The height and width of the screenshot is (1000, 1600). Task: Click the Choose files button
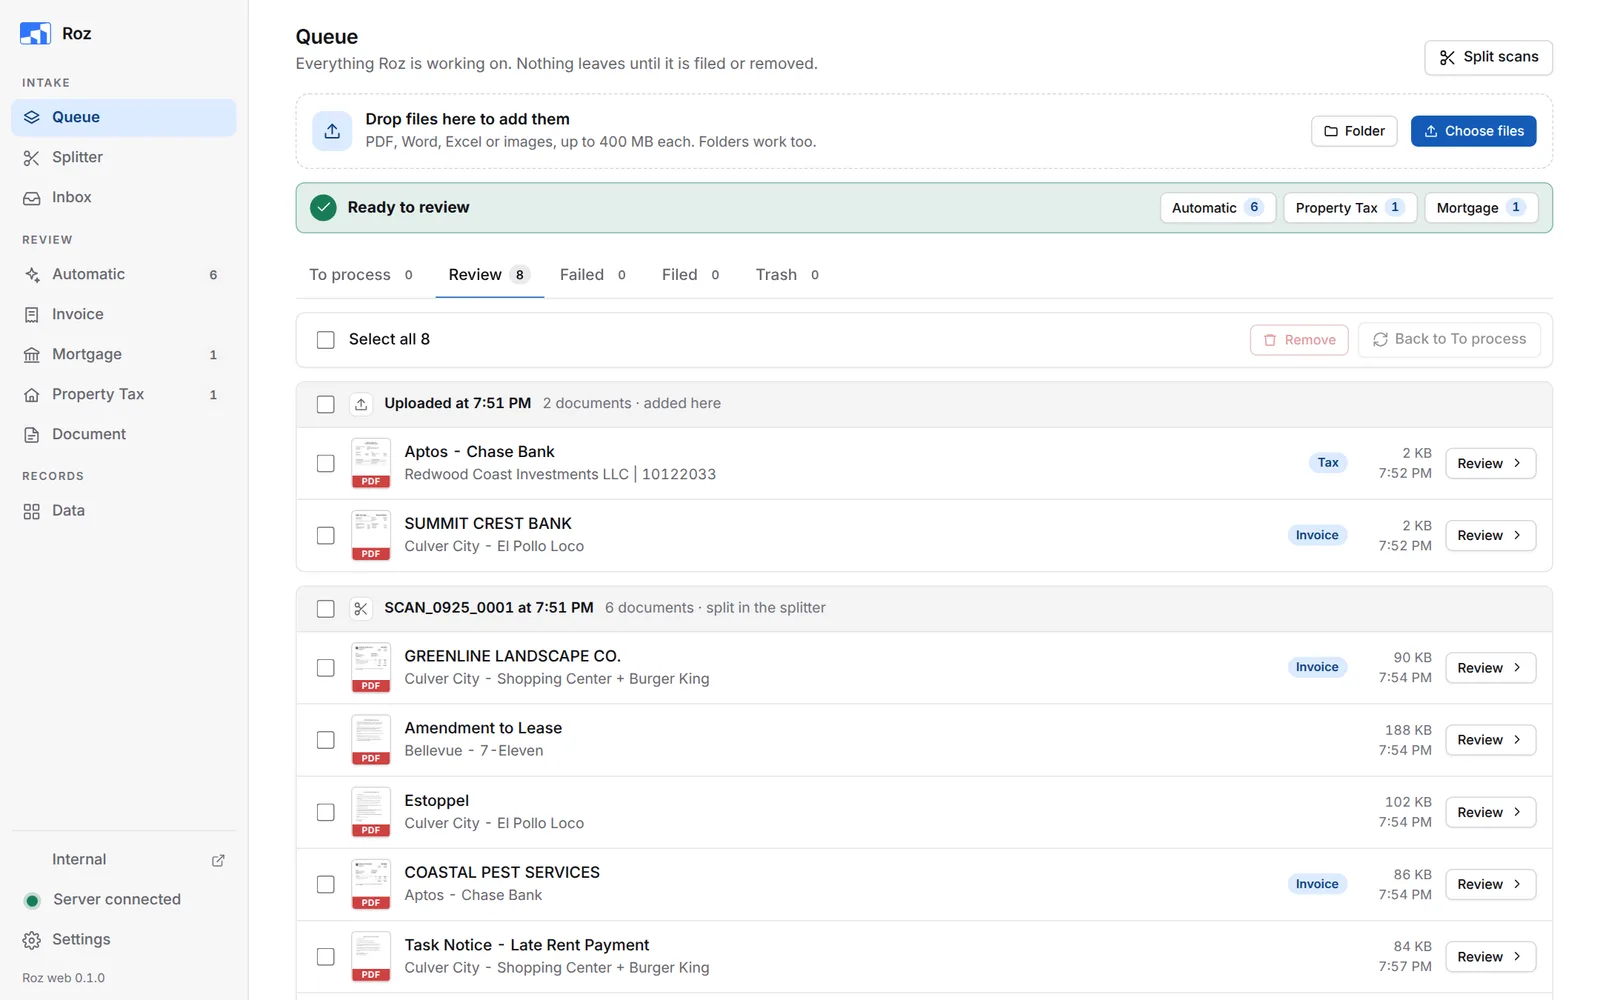pyautogui.click(x=1473, y=131)
